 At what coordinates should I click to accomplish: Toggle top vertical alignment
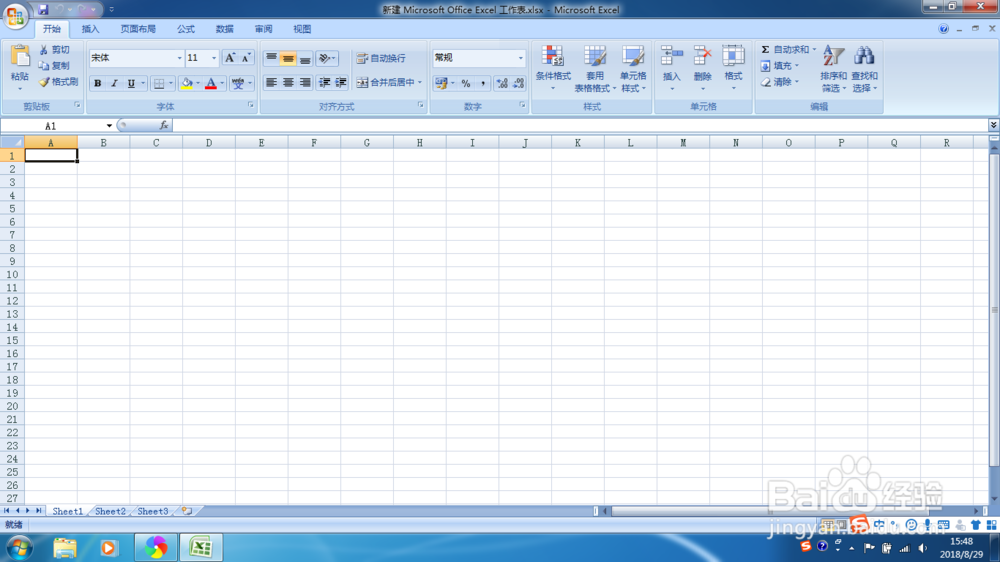(271, 58)
